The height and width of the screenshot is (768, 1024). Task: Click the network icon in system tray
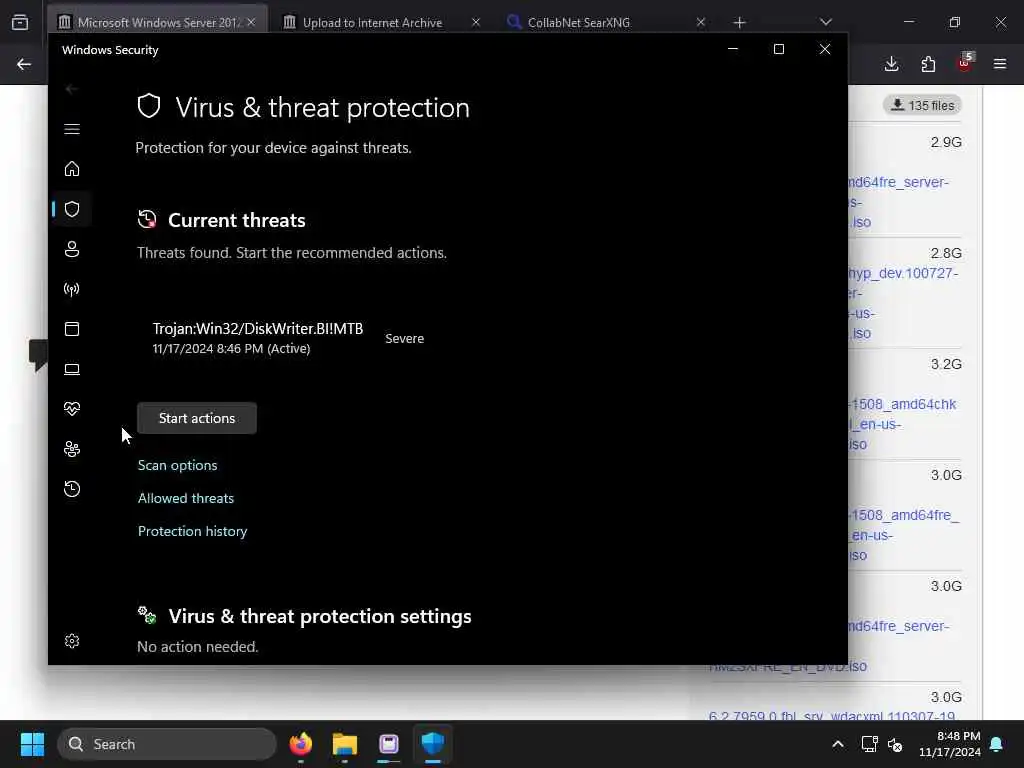click(x=869, y=744)
